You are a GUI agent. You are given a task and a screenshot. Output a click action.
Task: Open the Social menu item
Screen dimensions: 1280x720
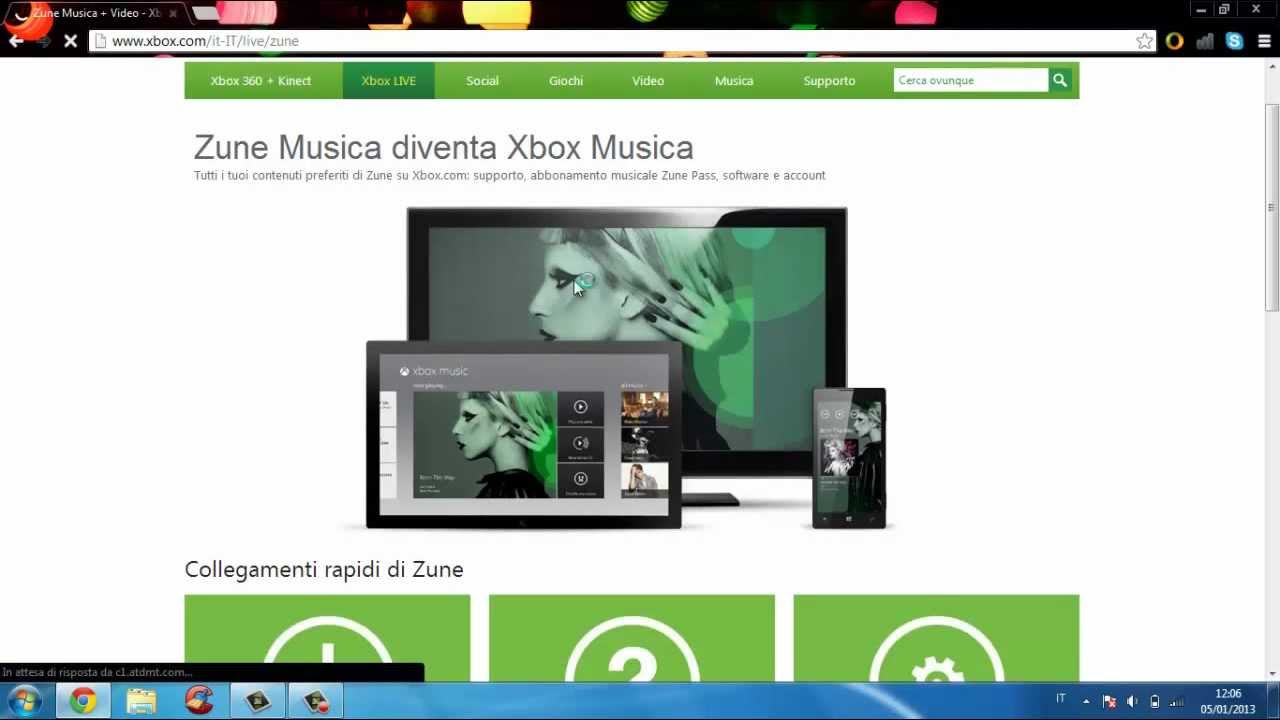(x=482, y=81)
